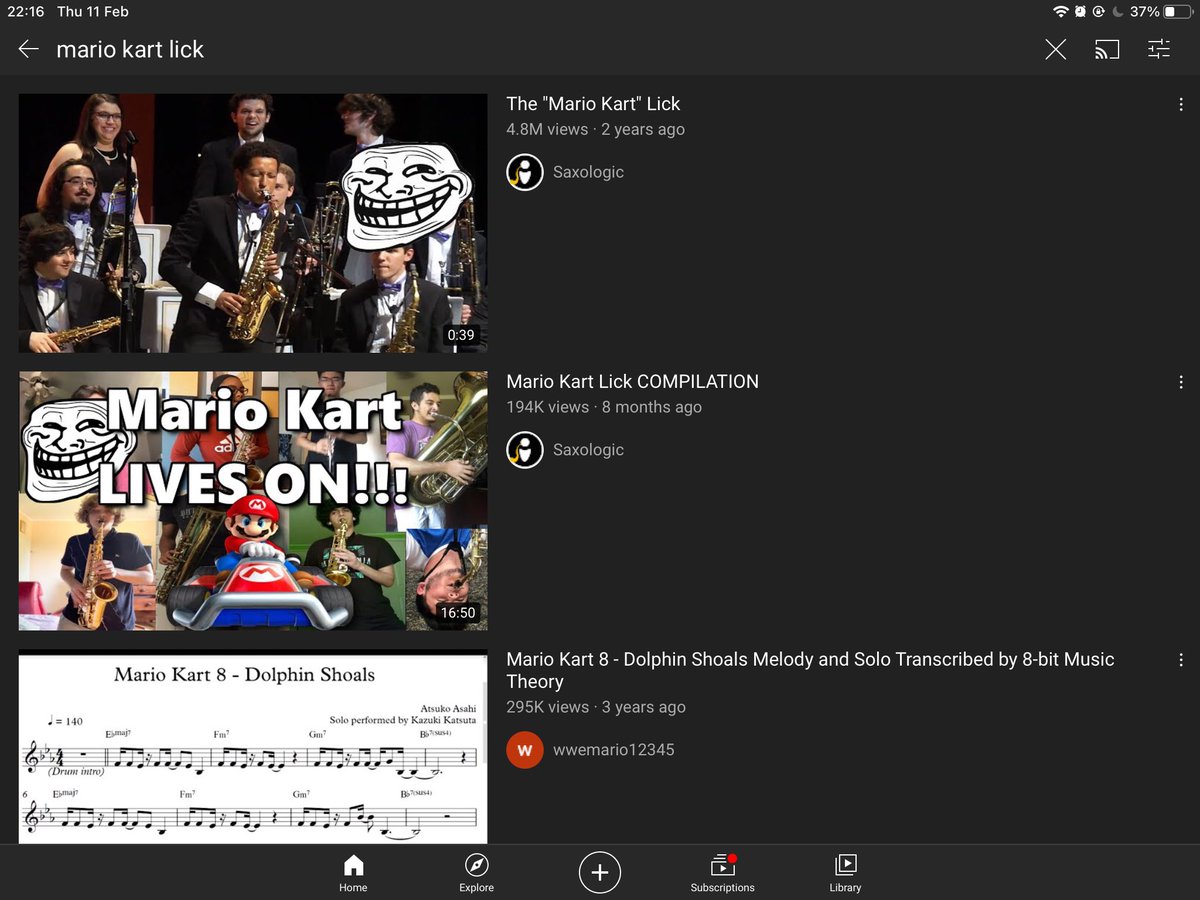The image size is (1200, 900).
Task: Tap the Thu 11 Feb date
Action: click(93, 12)
